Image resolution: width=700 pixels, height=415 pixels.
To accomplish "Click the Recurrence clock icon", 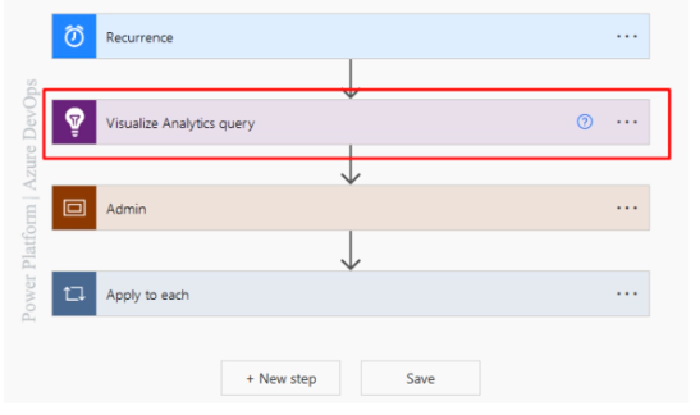I will pyautogui.click(x=74, y=37).
